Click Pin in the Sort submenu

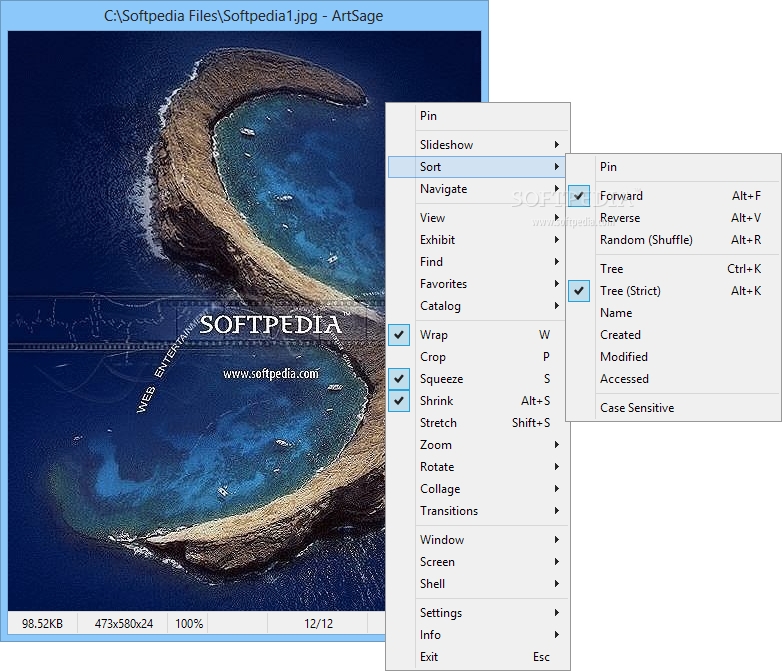(x=673, y=167)
